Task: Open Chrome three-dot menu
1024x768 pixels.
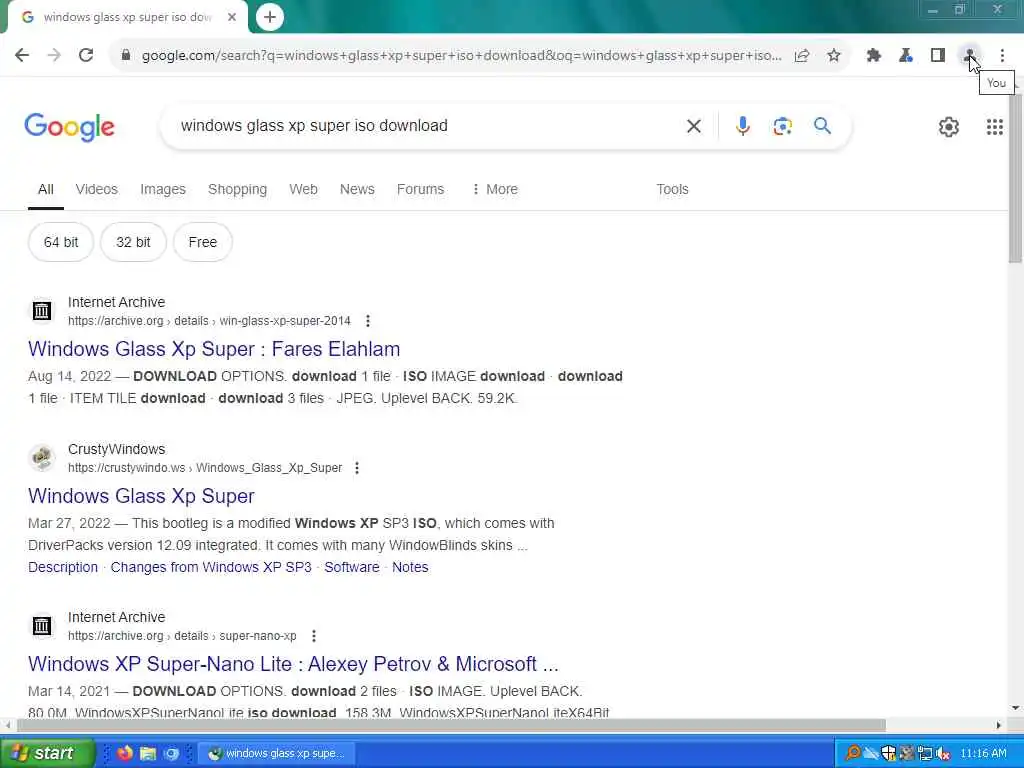Action: point(1002,56)
